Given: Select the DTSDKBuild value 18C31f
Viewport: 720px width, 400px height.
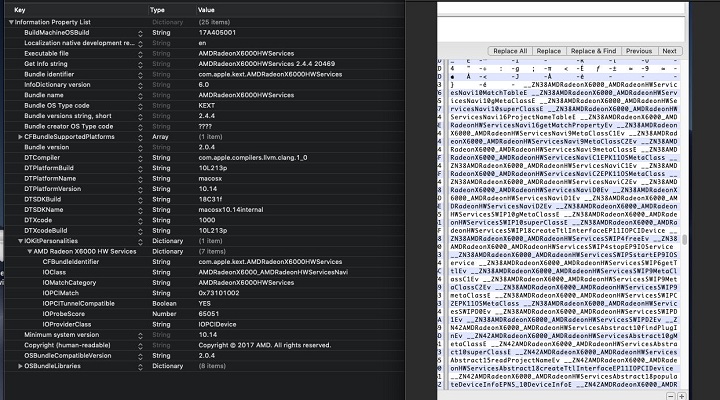Looking at the screenshot, I should tap(210, 199).
